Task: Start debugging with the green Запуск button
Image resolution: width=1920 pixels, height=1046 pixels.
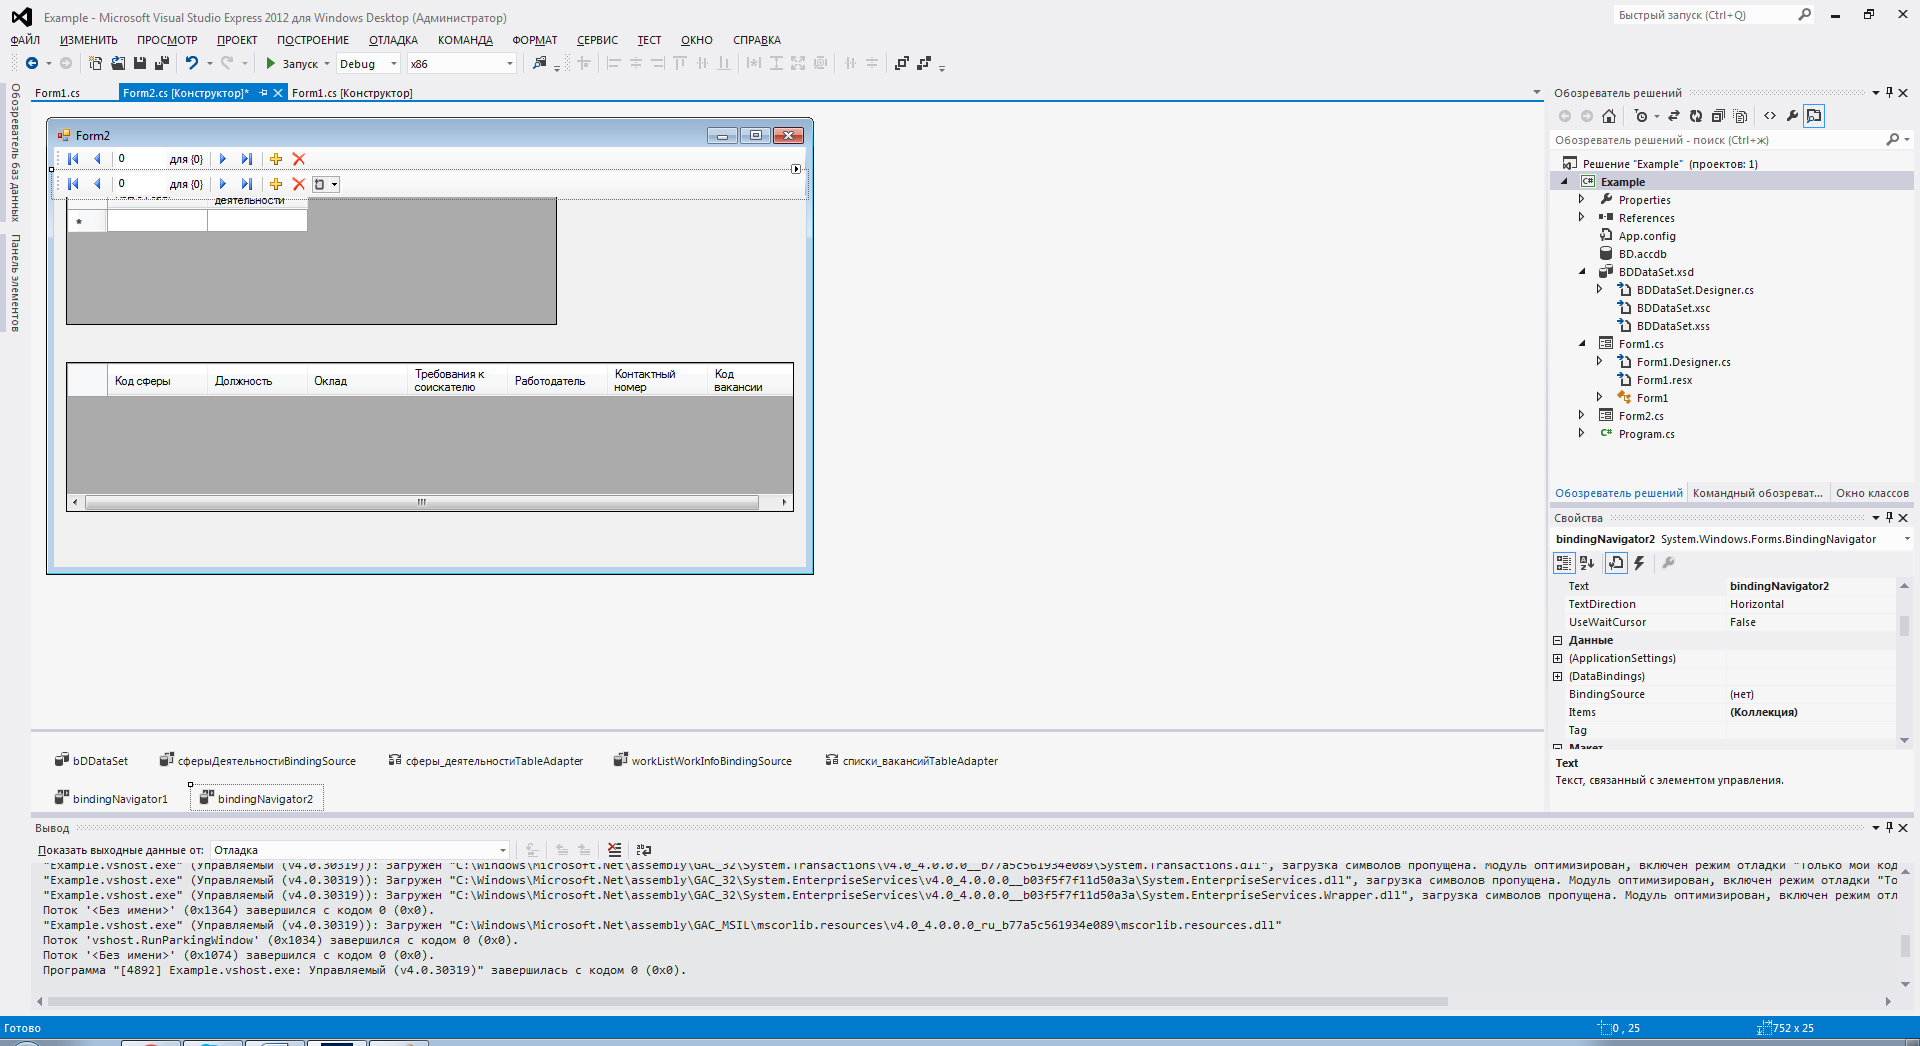Action: point(291,63)
